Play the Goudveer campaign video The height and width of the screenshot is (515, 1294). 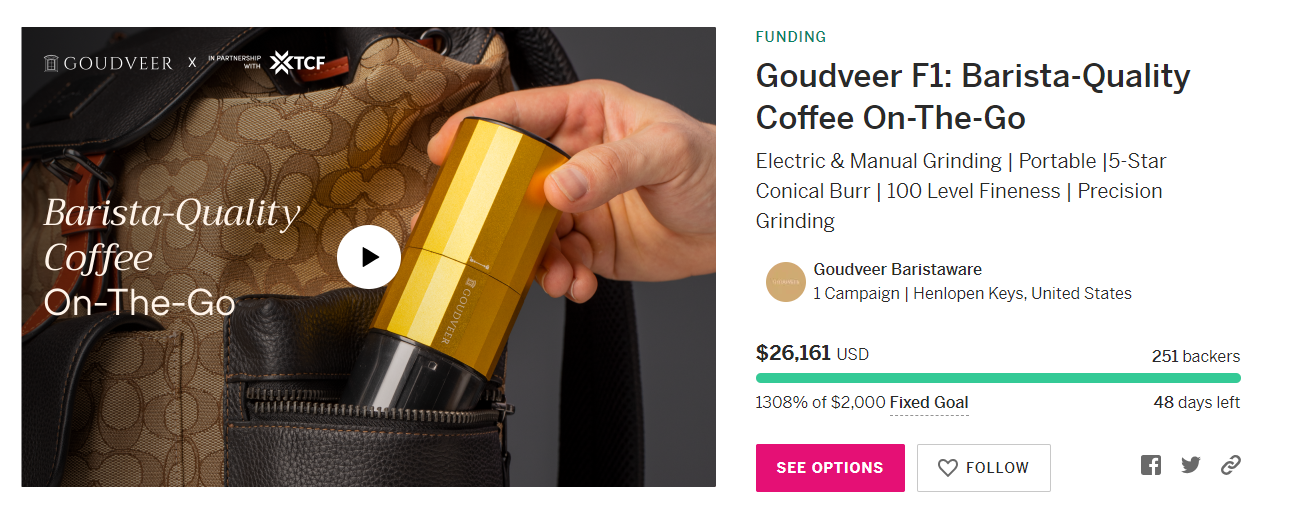(369, 257)
